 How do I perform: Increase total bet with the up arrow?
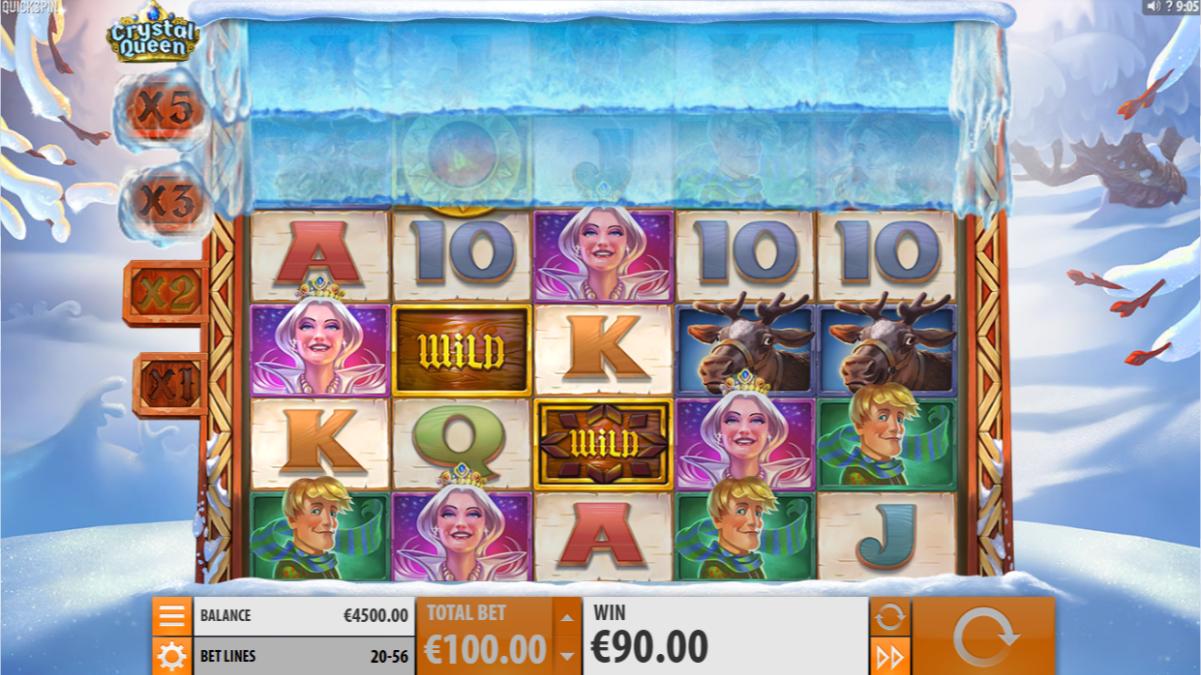click(x=566, y=617)
